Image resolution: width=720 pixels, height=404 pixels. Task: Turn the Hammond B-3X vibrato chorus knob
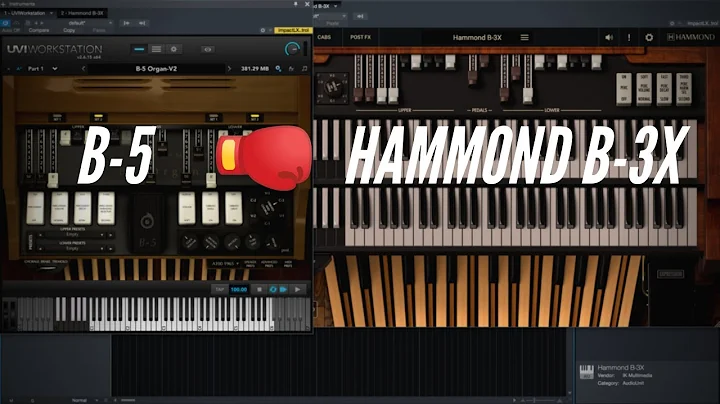tap(333, 86)
